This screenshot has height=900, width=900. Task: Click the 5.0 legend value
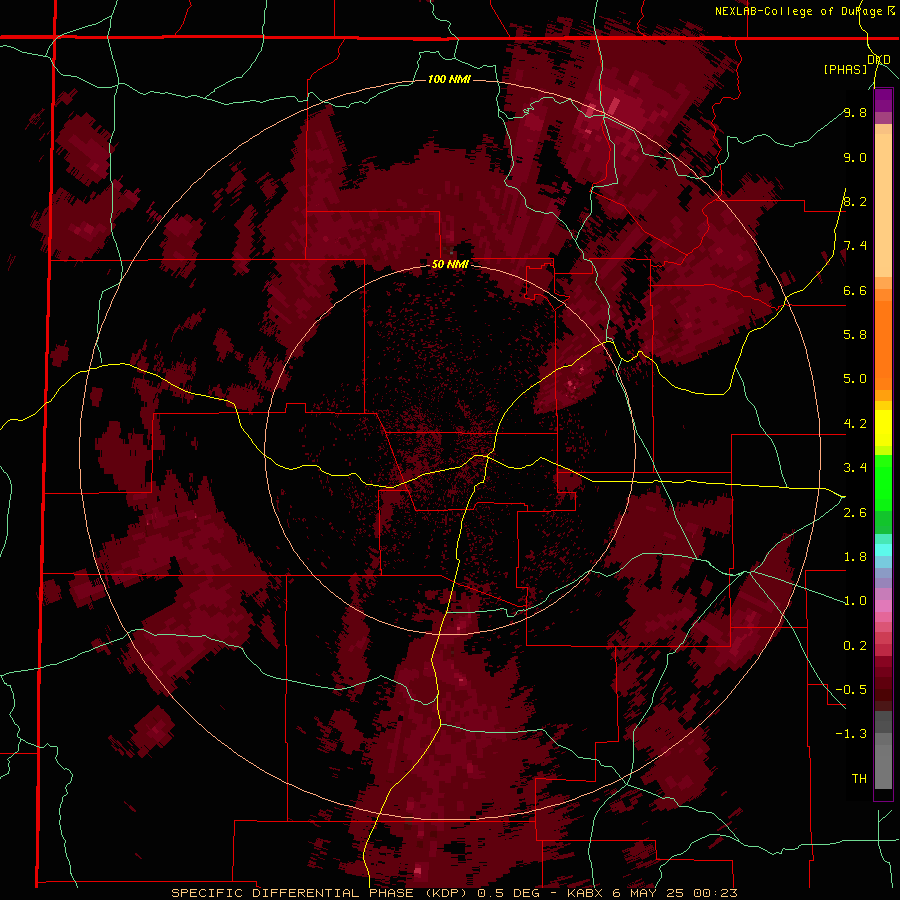(x=855, y=379)
